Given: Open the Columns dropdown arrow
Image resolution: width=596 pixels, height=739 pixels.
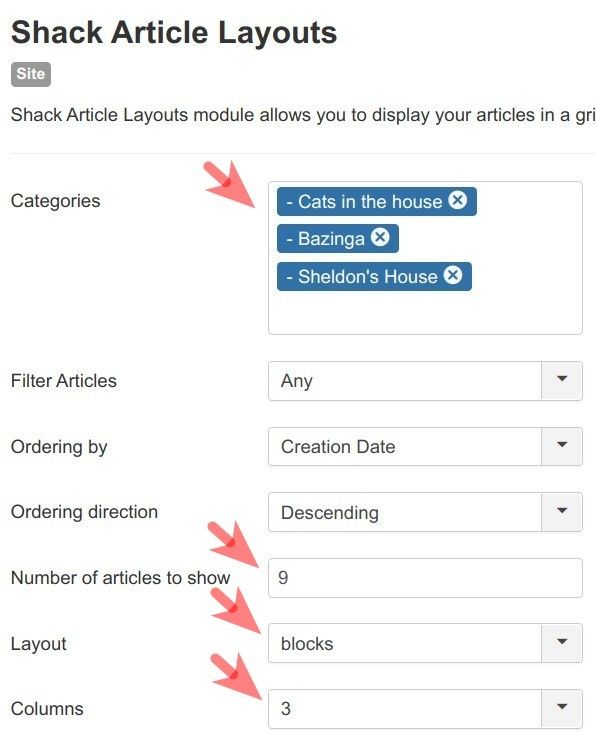Looking at the screenshot, I should pyautogui.click(x=562, y=708).
